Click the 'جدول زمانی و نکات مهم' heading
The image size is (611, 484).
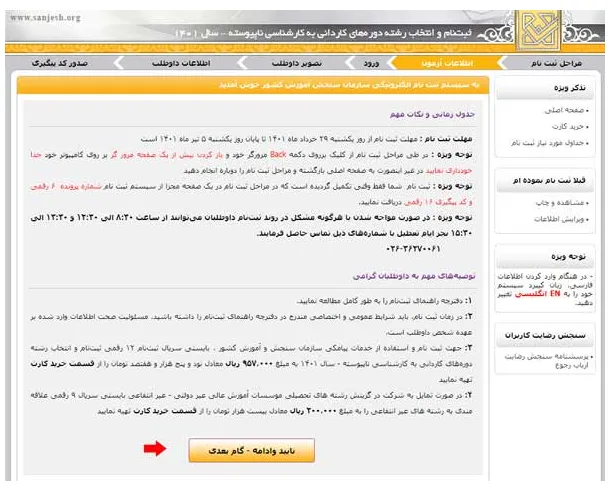(433, 114)
